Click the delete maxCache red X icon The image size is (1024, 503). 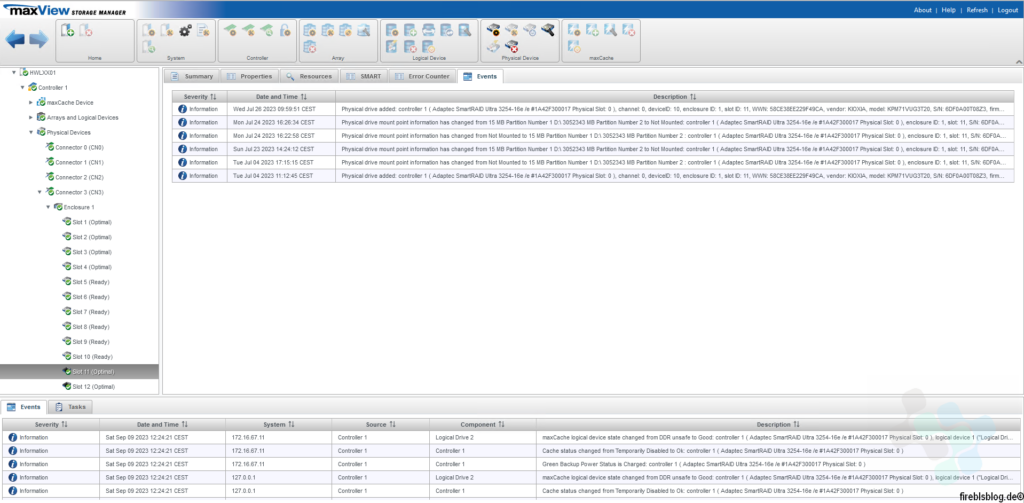pyautogui.click(x=629, y=30)
